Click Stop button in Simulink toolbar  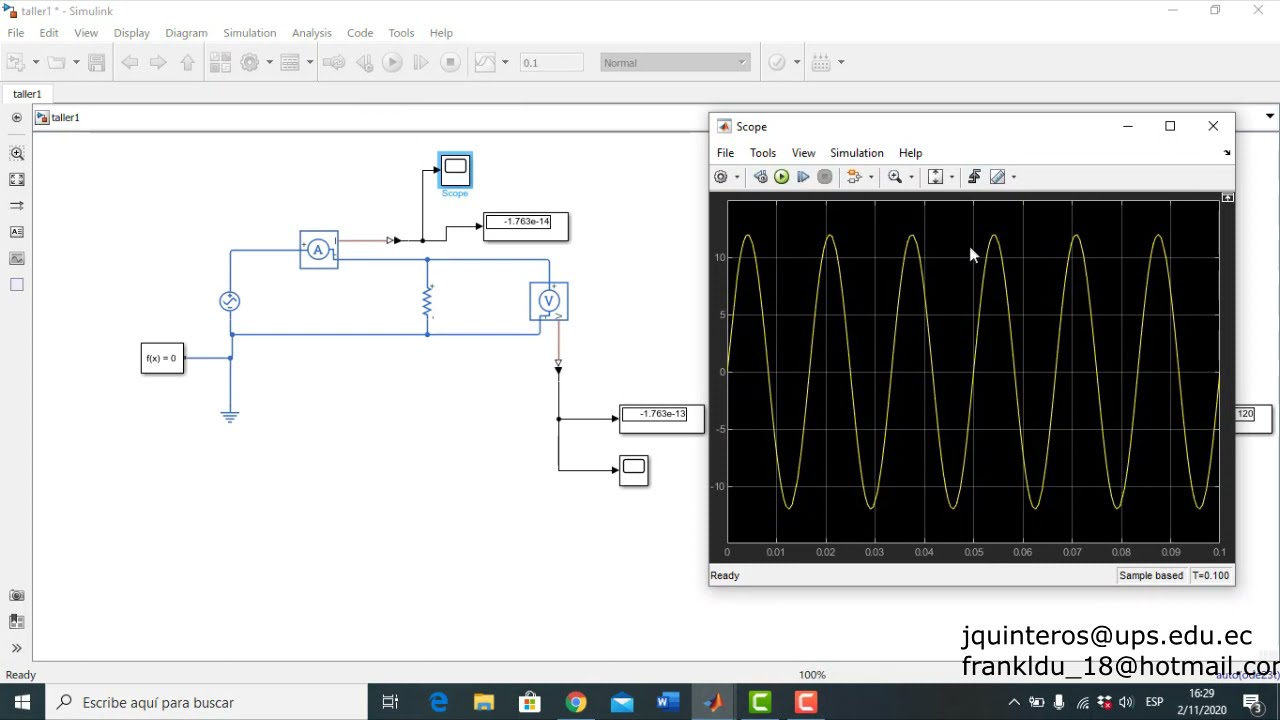tap(450, 63)
